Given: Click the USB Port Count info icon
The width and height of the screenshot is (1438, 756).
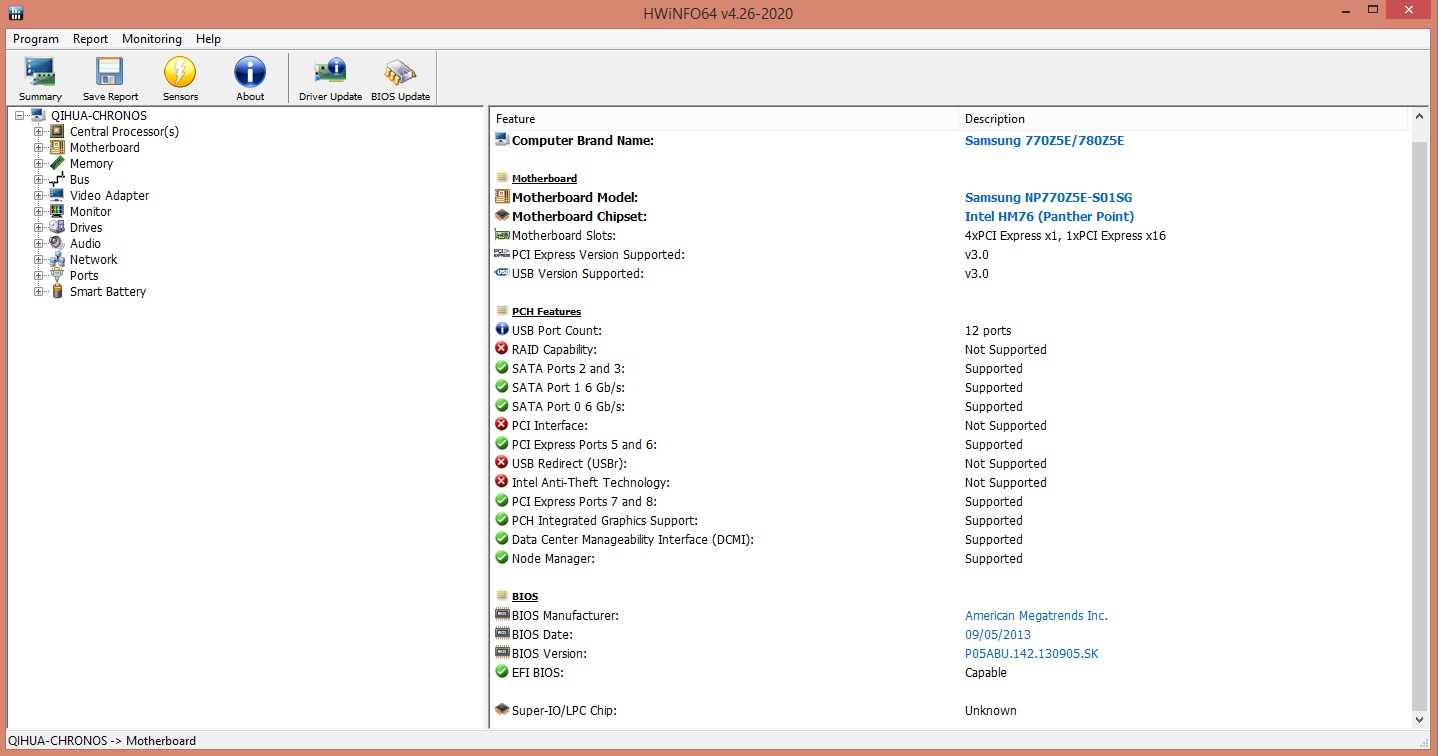Looking at the screenshot, I should pos(502,330).
